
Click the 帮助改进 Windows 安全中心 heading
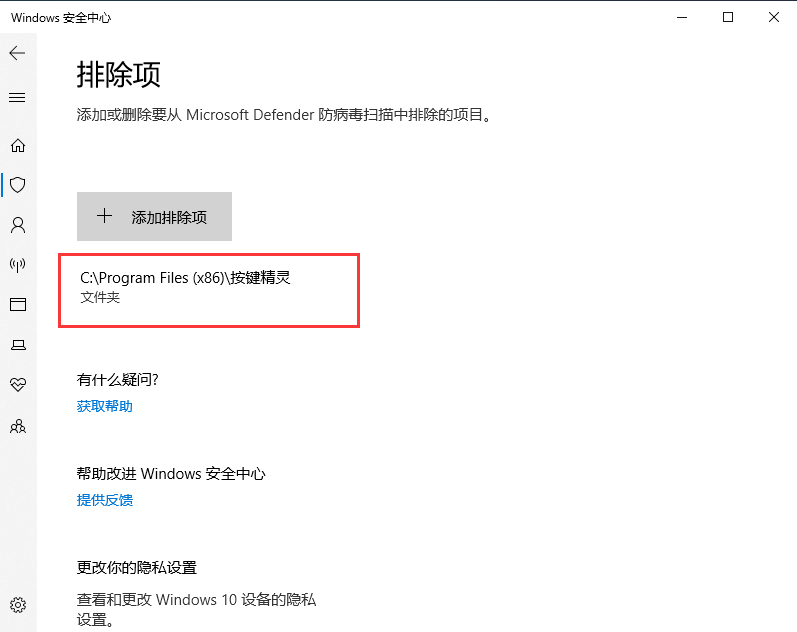[171, 474]
